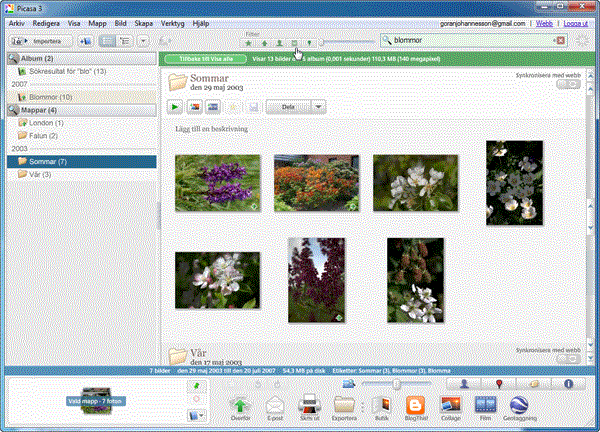Screen dimensions: 600x432
Task: Play the Sommar folder slideshow
Action: [x=175, y=106]
